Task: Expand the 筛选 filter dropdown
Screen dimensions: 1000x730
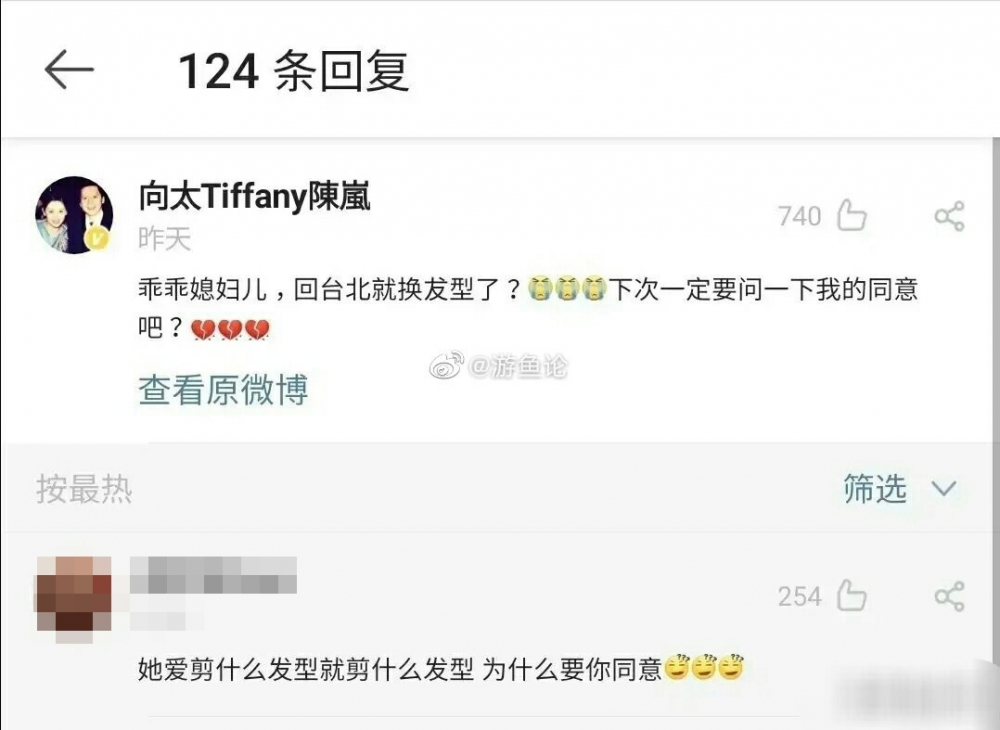Action: point(901,489)
